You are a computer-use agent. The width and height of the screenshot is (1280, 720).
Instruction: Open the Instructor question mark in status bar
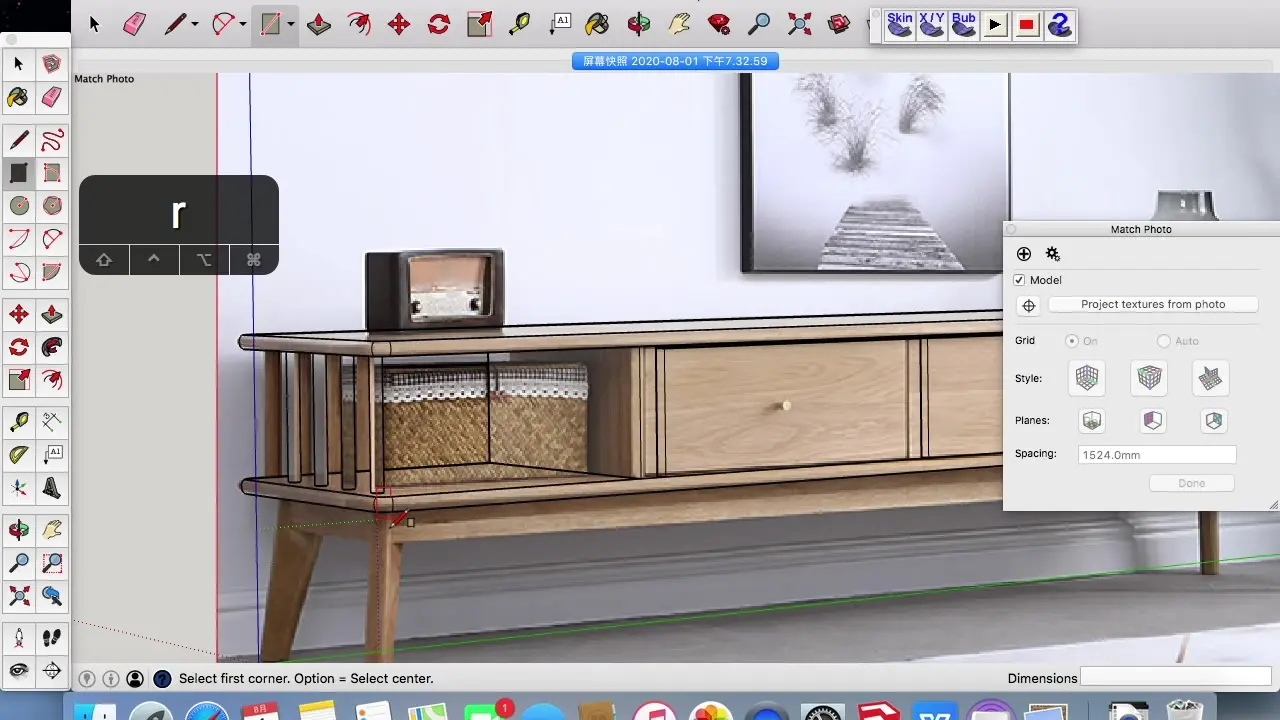coord(162,679)
